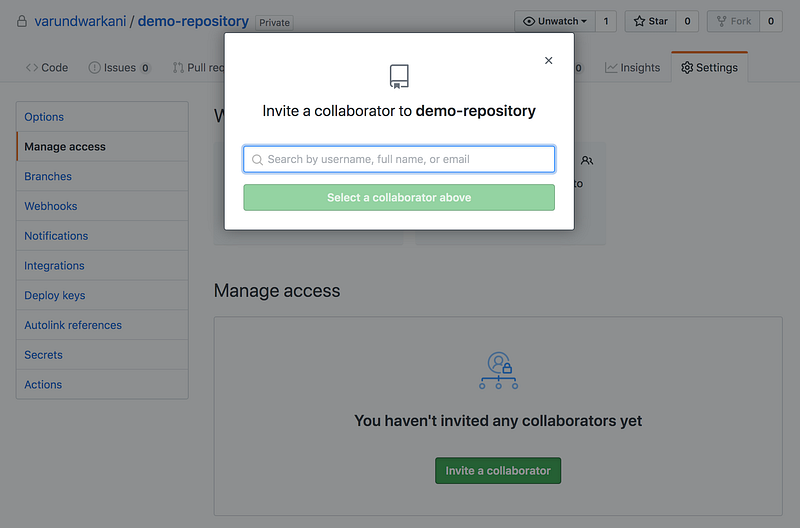The height and width of the screenshot is (528, 800).
Task: Click the green Invite a collaborator button
Action: [x=498, y=470]
